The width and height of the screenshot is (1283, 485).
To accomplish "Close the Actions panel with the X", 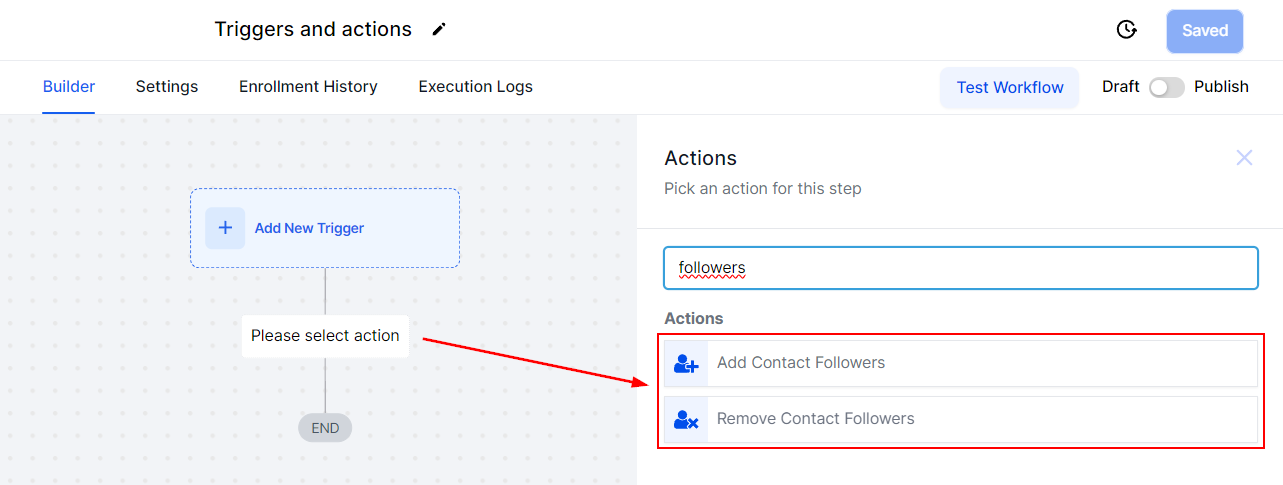I will [1244, 158].
